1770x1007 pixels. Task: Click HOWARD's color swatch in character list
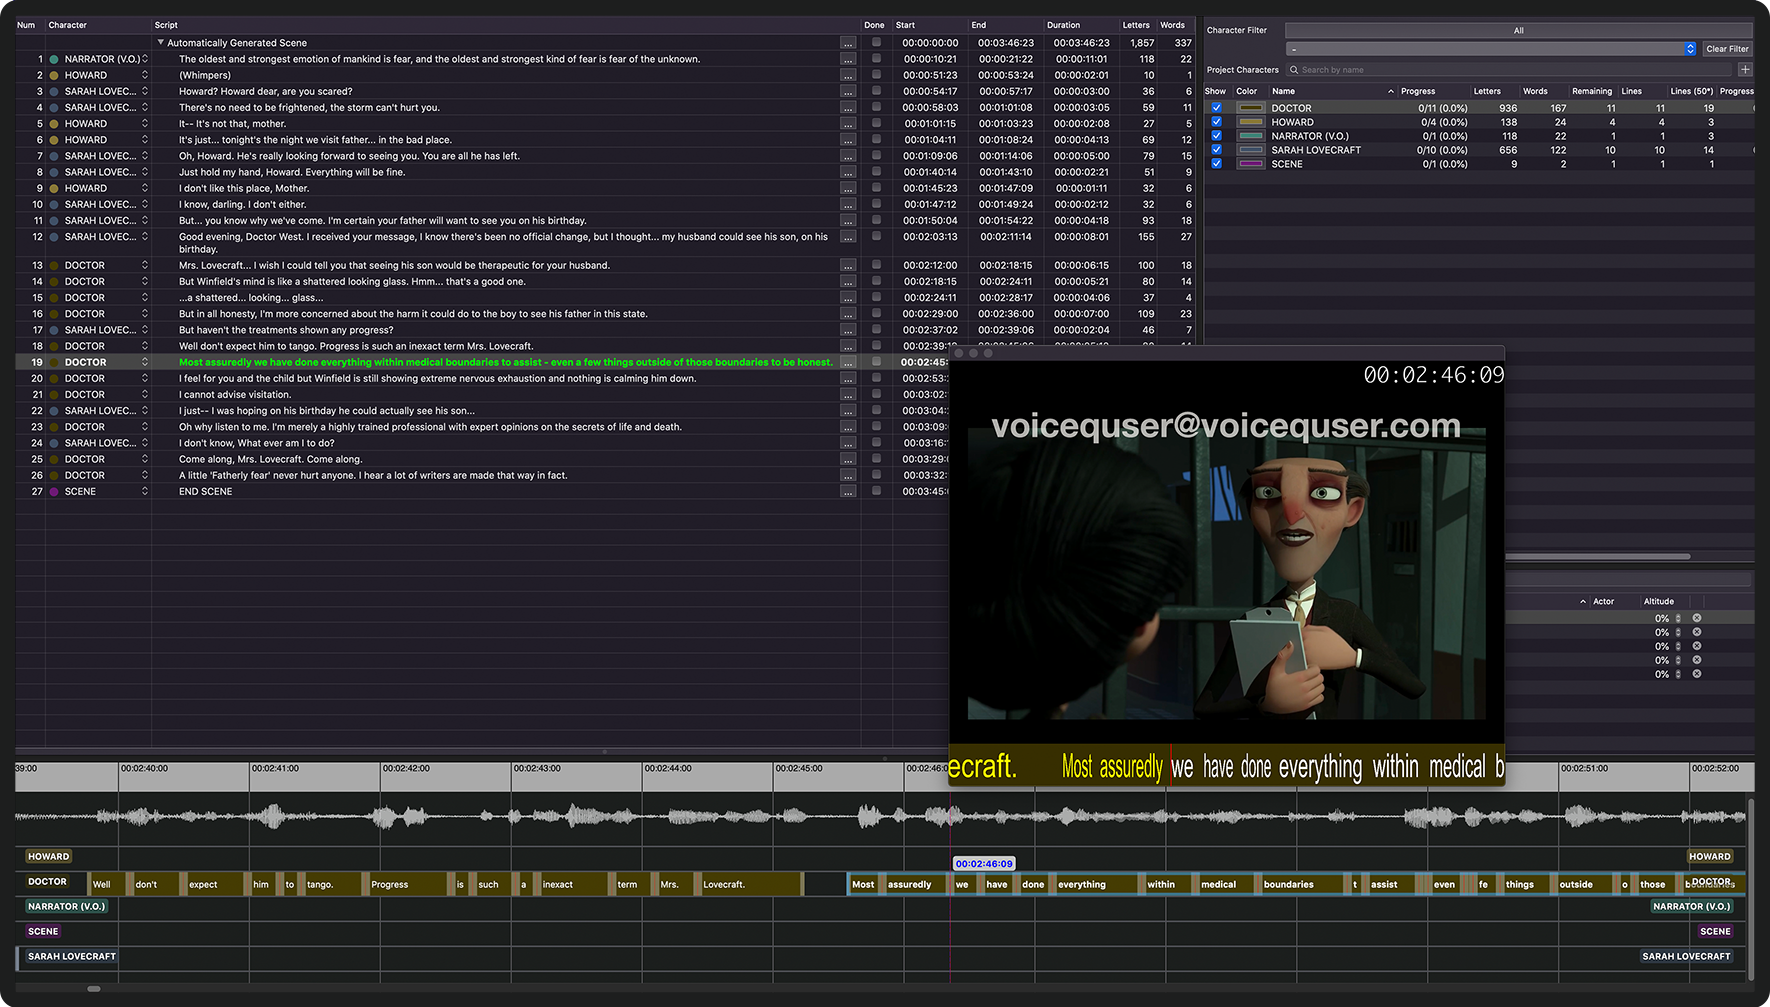pos(1250,122)
